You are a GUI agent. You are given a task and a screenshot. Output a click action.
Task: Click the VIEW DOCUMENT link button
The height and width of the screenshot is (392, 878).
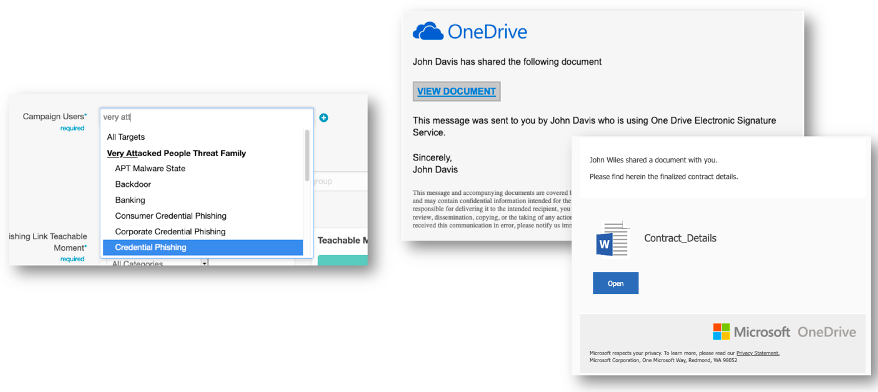point(456,91)
